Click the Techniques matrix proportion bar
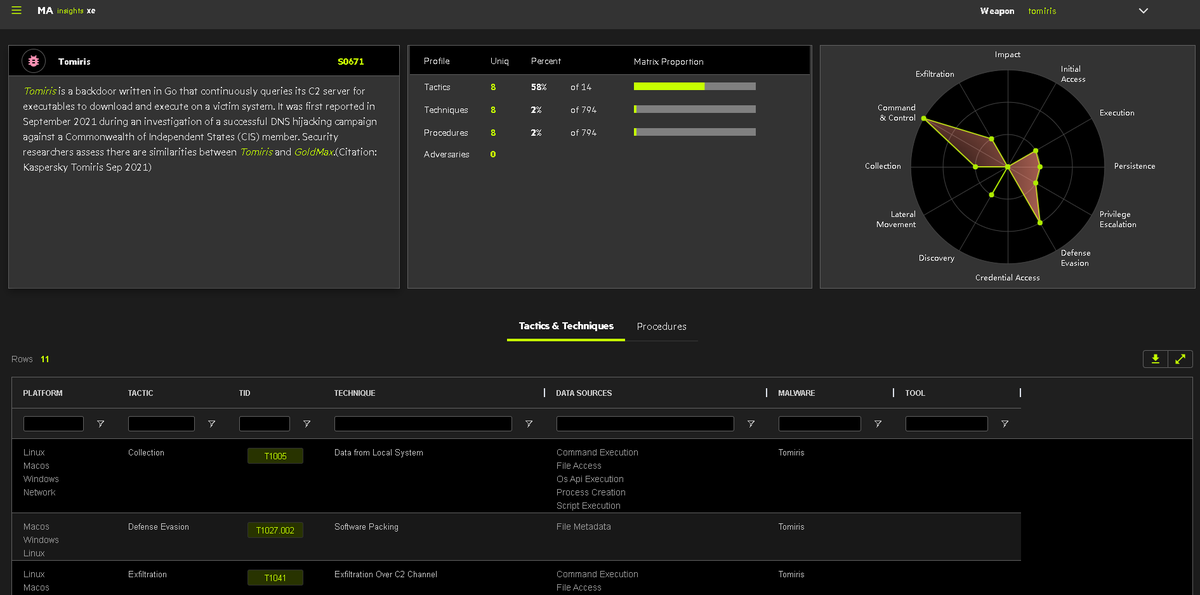The width and height of the screenshot is (1200, 595). click(695, 110)
